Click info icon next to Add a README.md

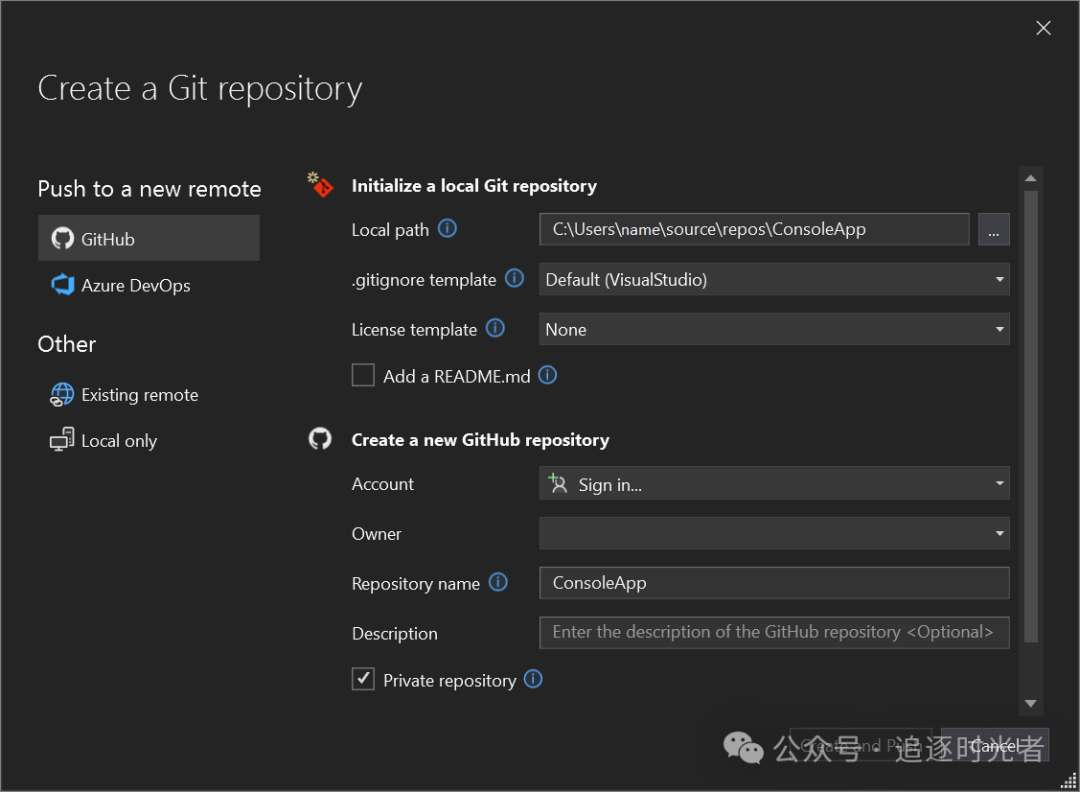coord(548,376)
